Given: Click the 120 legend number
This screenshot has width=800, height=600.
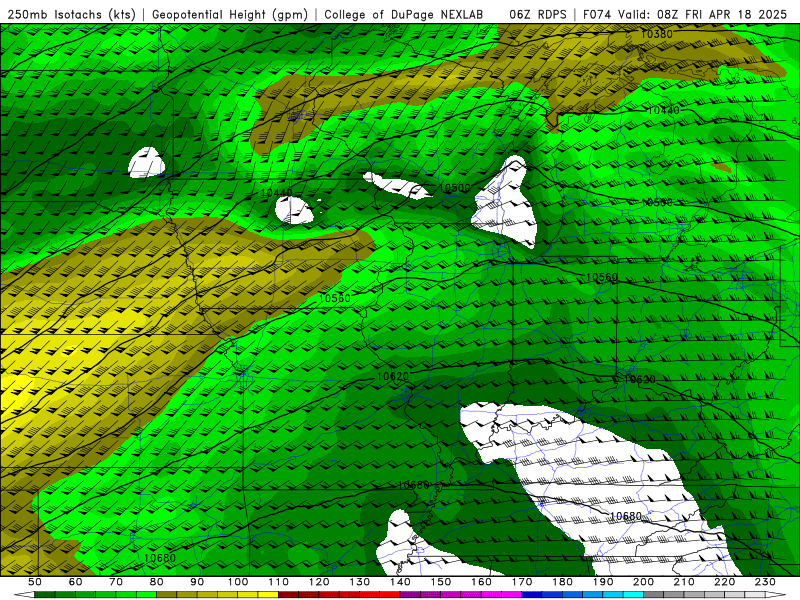Looking at the screenshot, I should [x=319, y=582].
